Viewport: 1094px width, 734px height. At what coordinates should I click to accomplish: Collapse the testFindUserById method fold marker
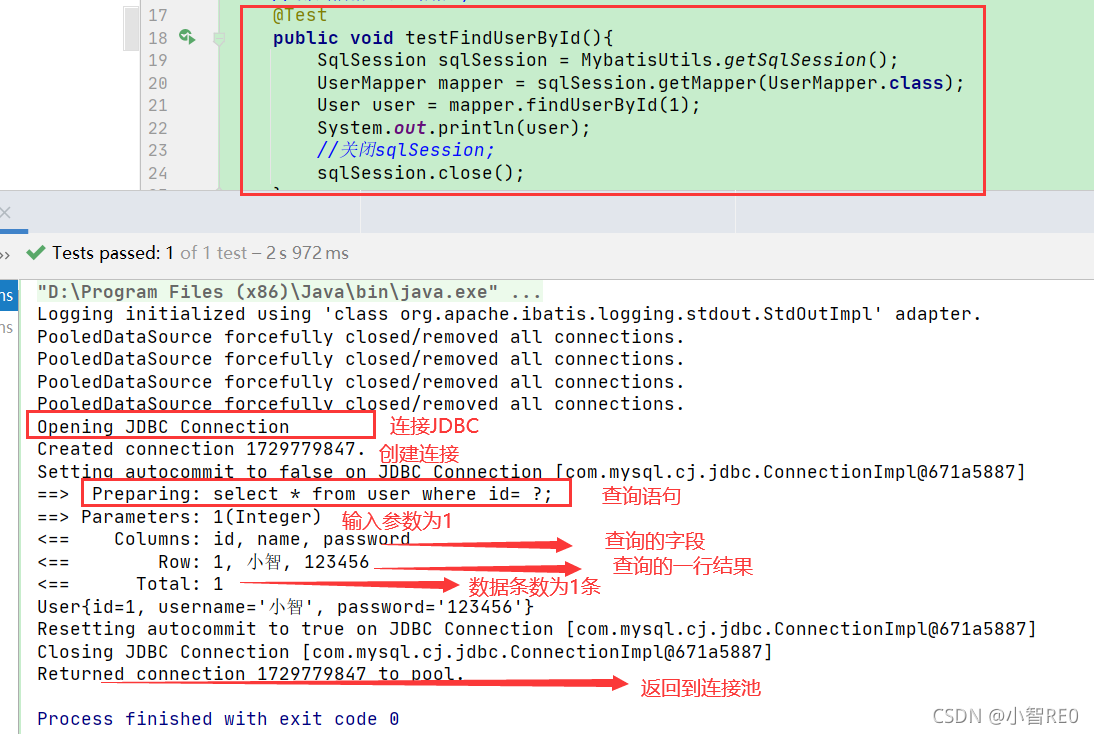click(218, 39)
